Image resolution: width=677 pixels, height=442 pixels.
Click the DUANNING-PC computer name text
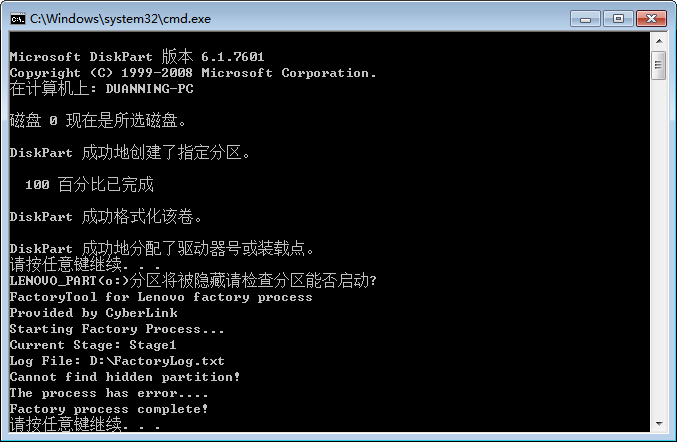pos(149,89)
